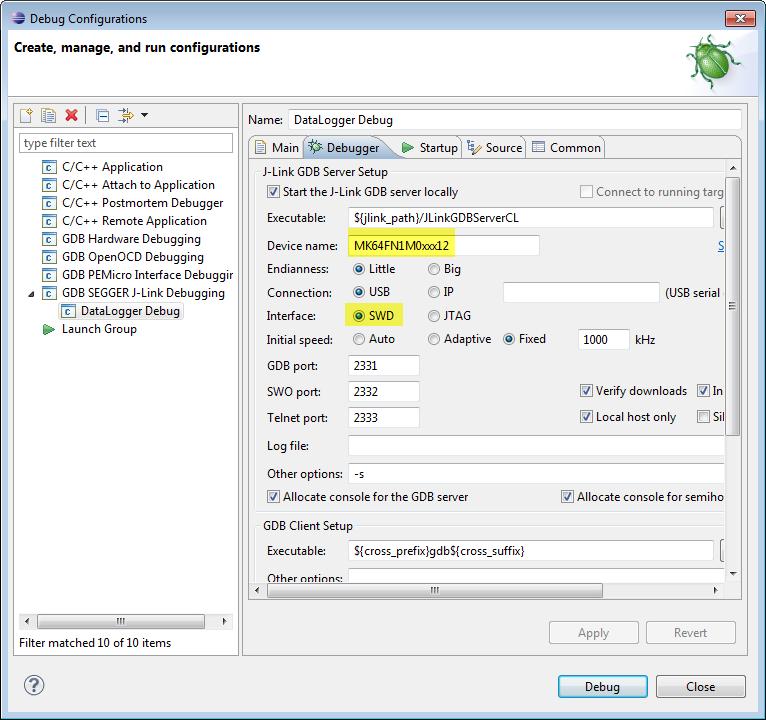Click the Duplicate launch configuration icon

48,116
